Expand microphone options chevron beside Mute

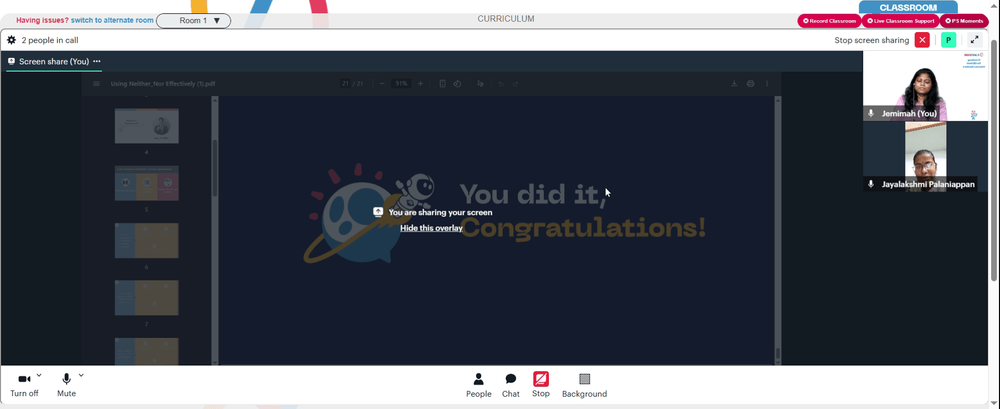pos(81,375)
